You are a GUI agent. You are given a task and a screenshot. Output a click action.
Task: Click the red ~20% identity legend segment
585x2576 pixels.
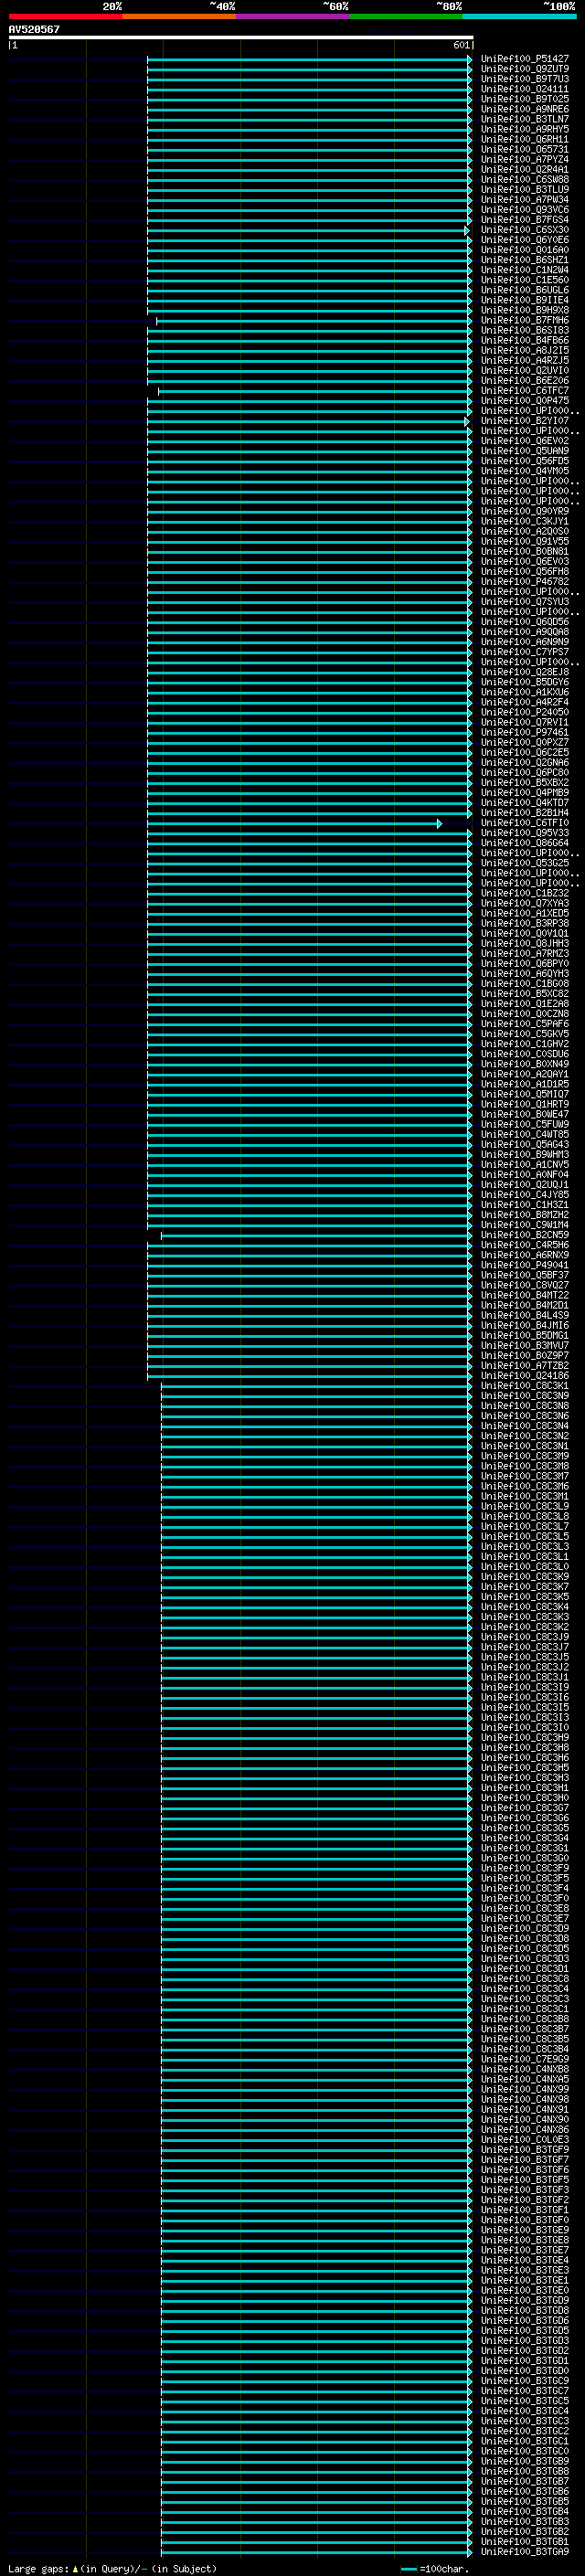65,16
